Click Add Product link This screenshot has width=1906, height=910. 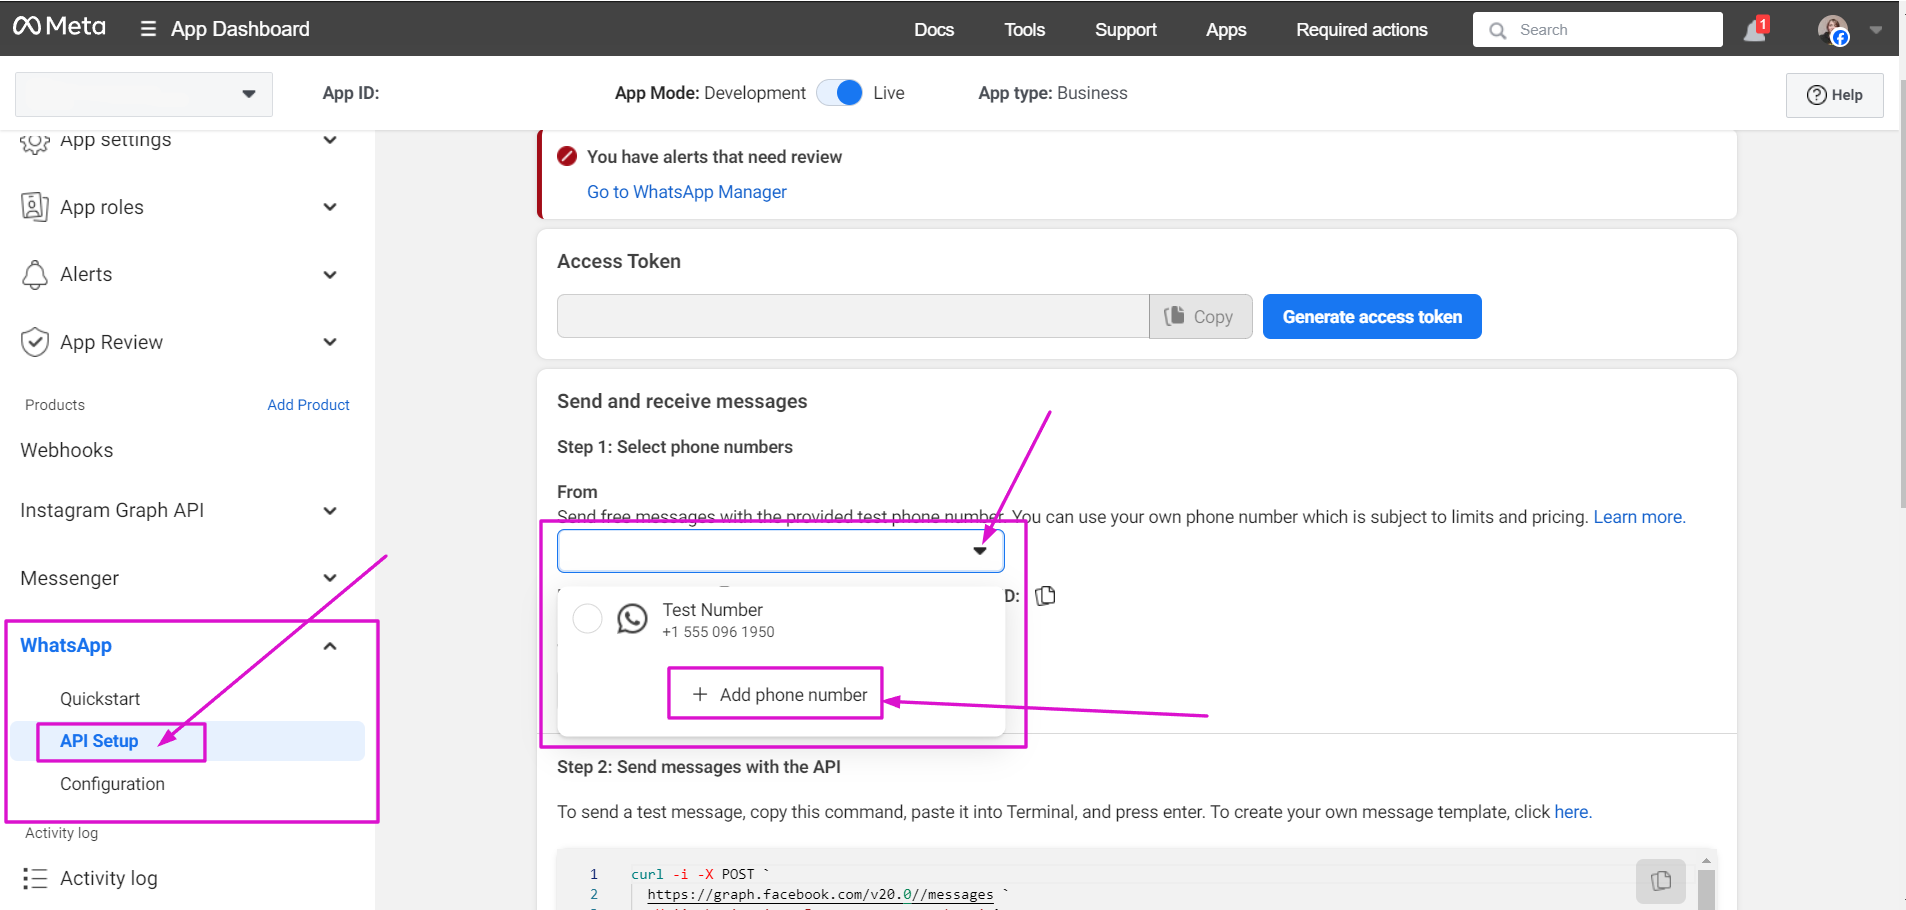point(308,405)
